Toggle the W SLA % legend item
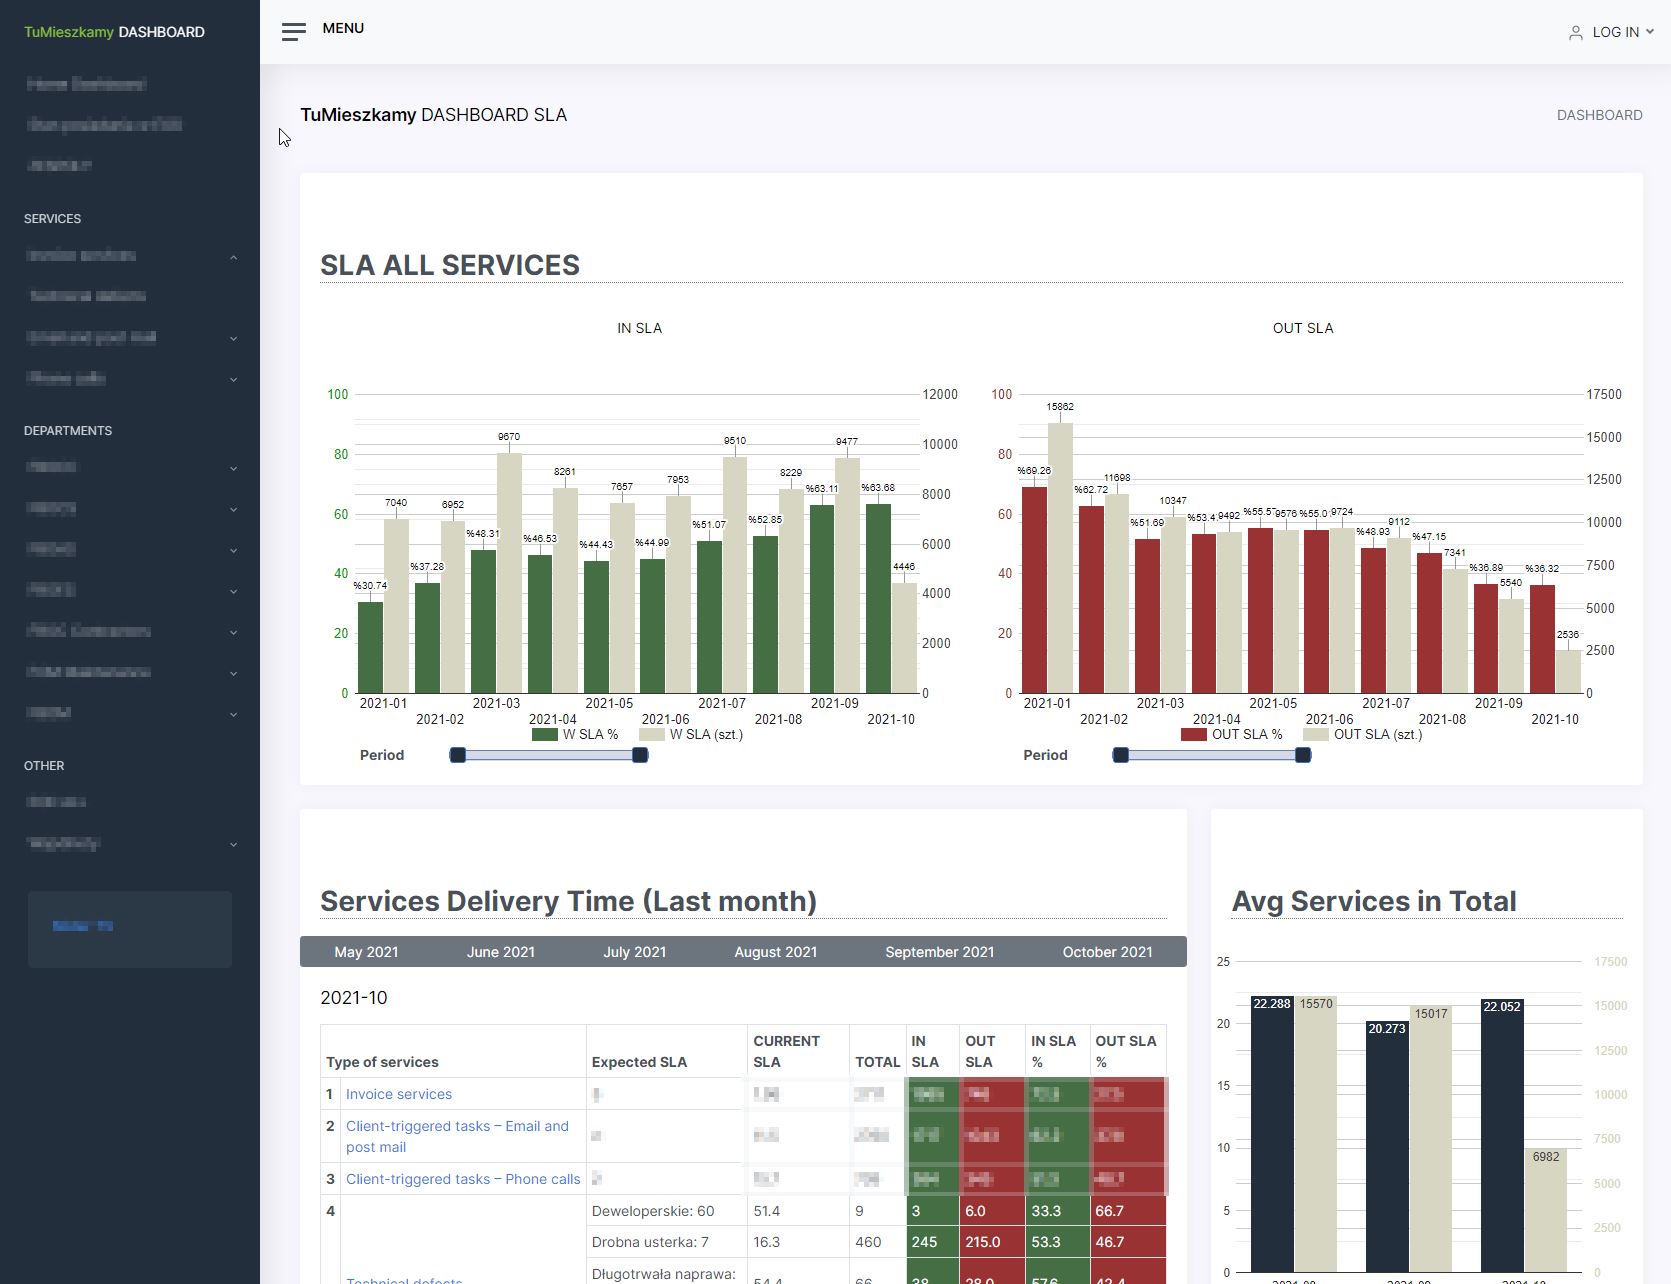This screenshot has width=1671, height=1284. 576,734
